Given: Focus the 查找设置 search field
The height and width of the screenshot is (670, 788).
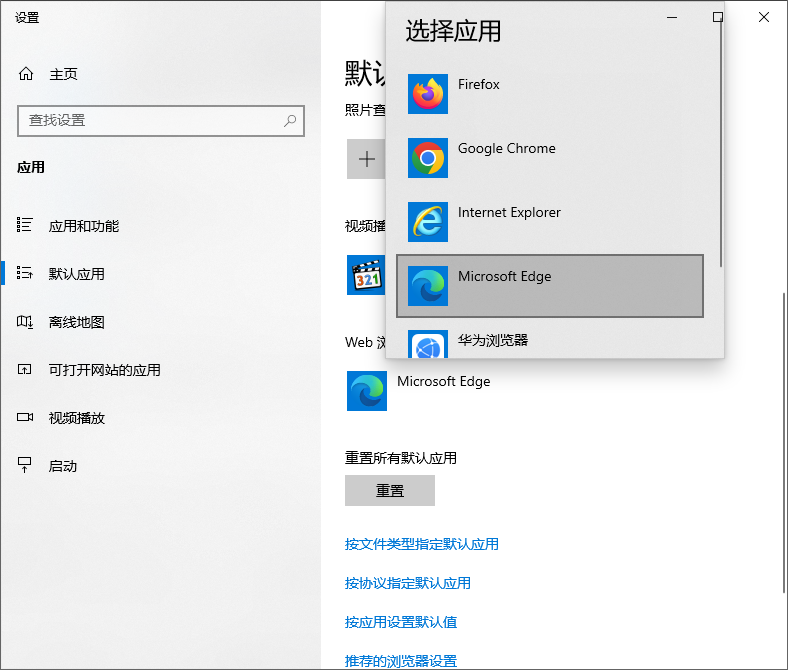Looking at the screenshot, I should (x=161, y=121).
